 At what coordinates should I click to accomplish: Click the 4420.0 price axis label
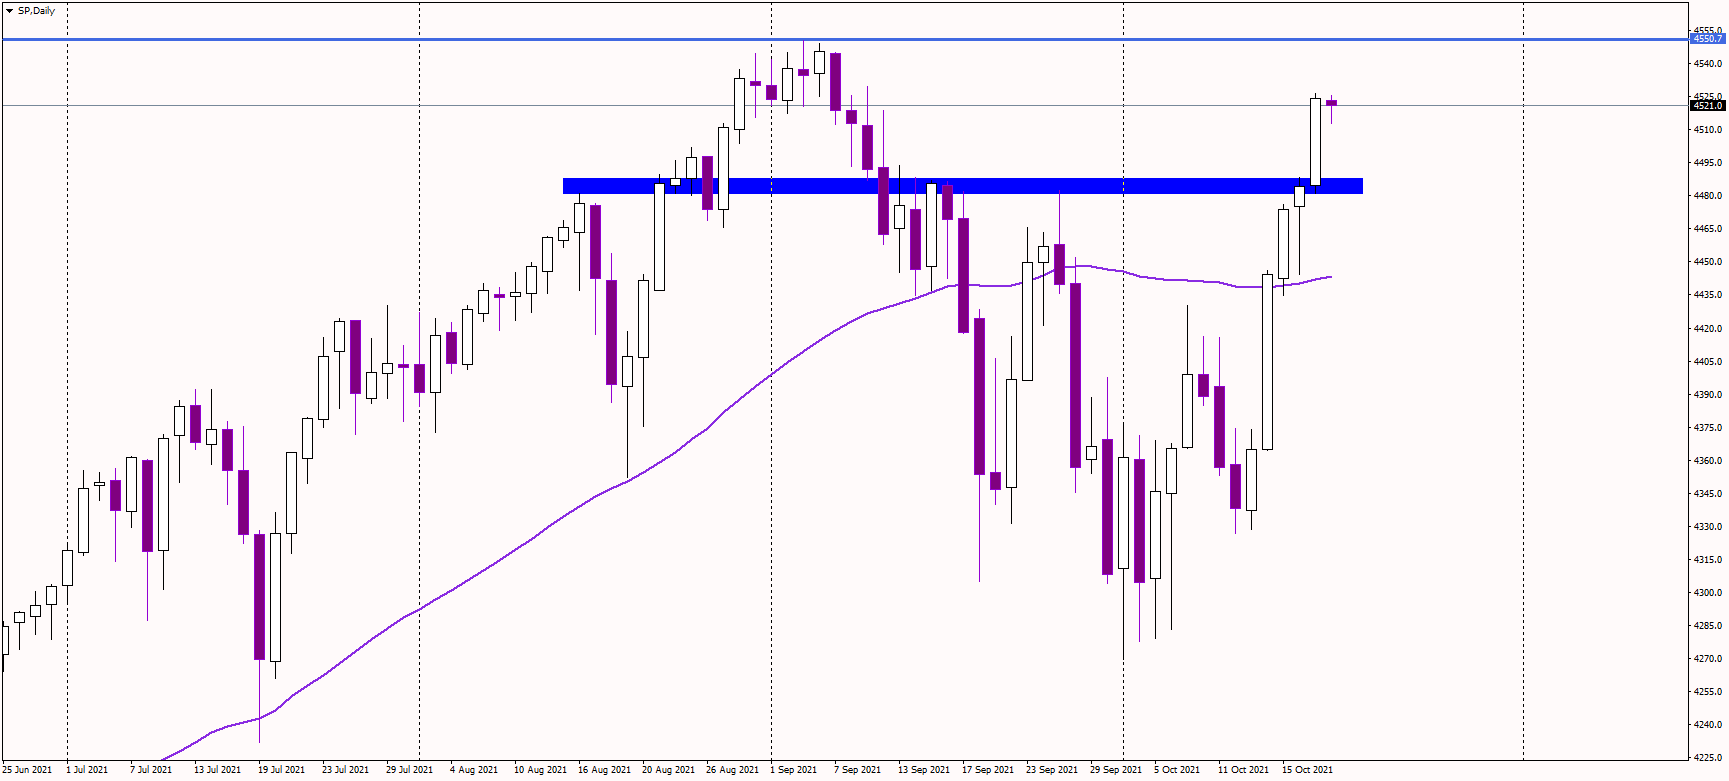(1708, 329)
